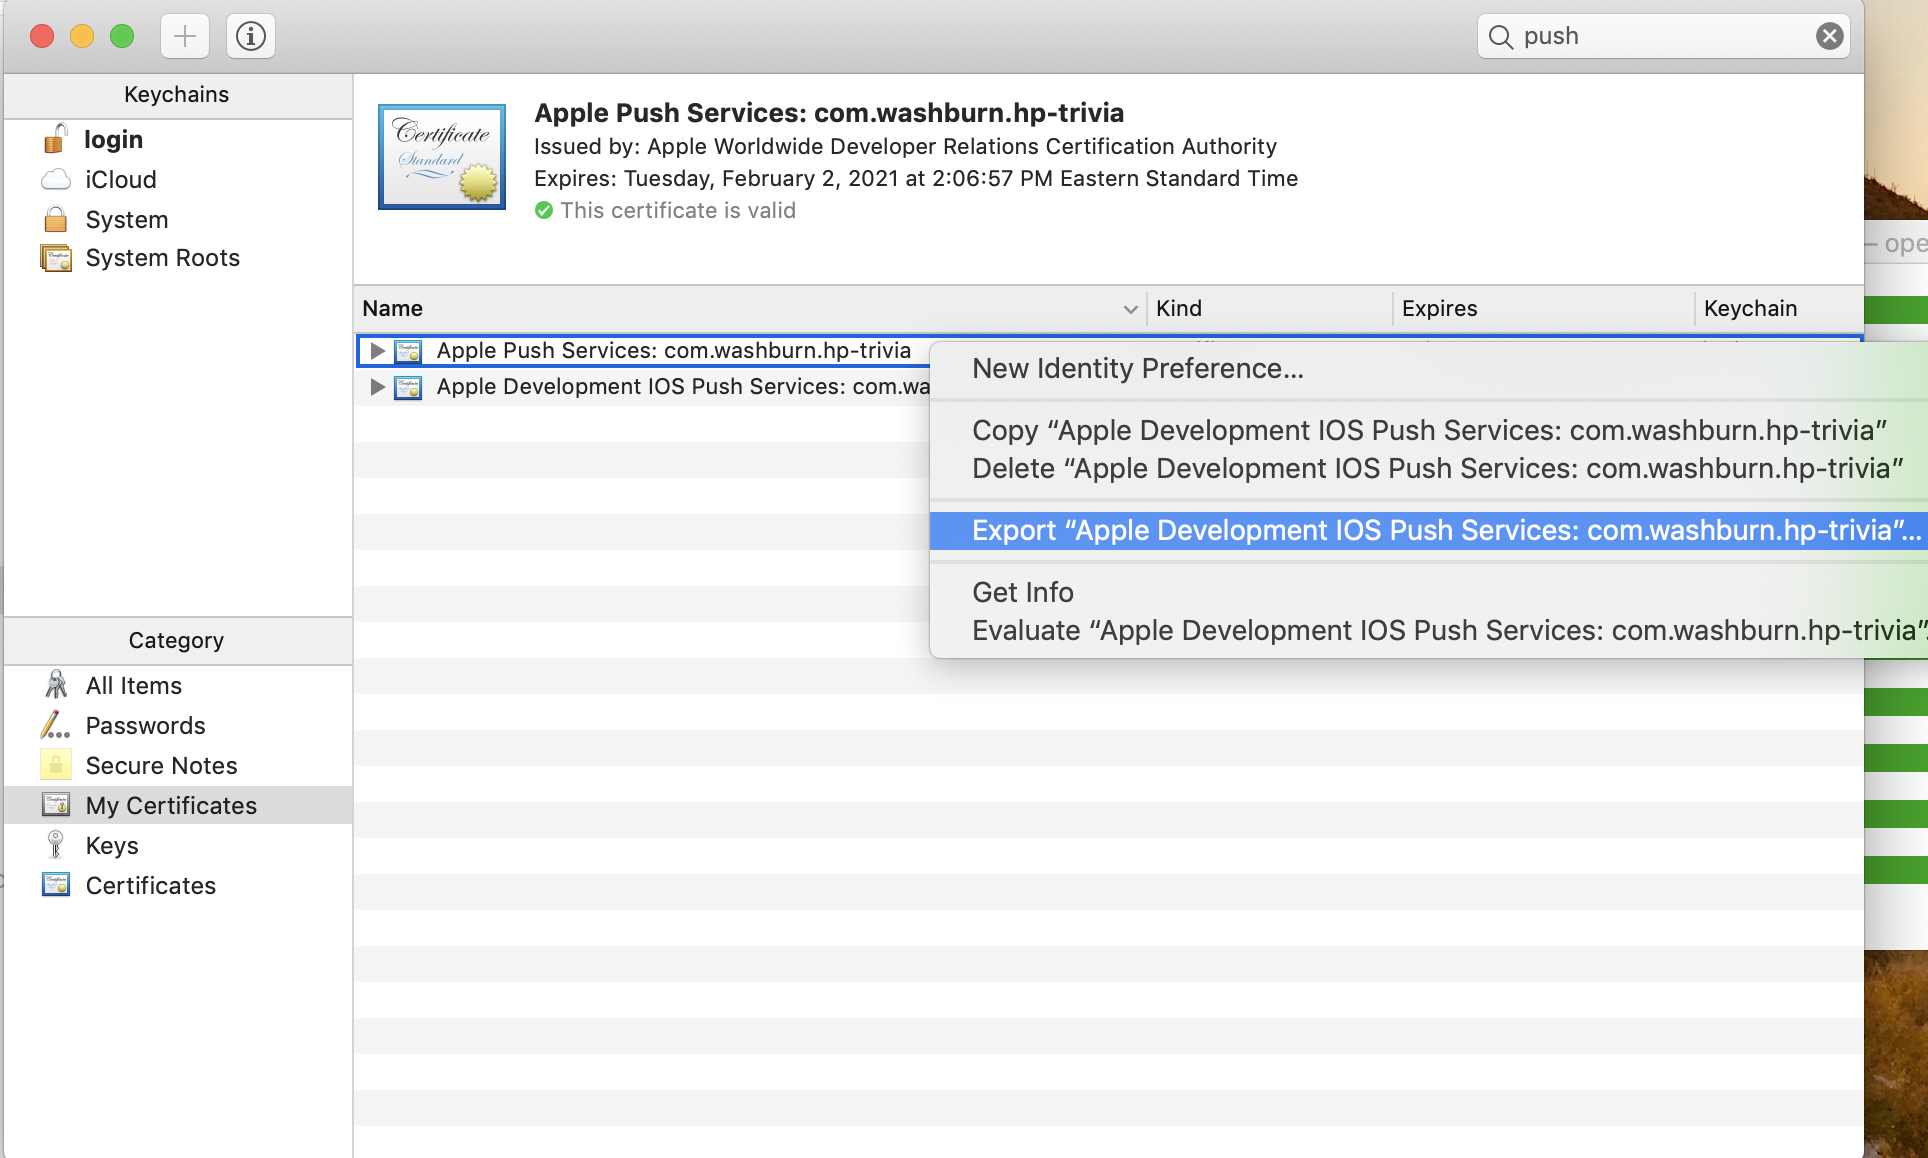Open the iCloud keychain
The image size is (1928, 1158).
point(121,180)
